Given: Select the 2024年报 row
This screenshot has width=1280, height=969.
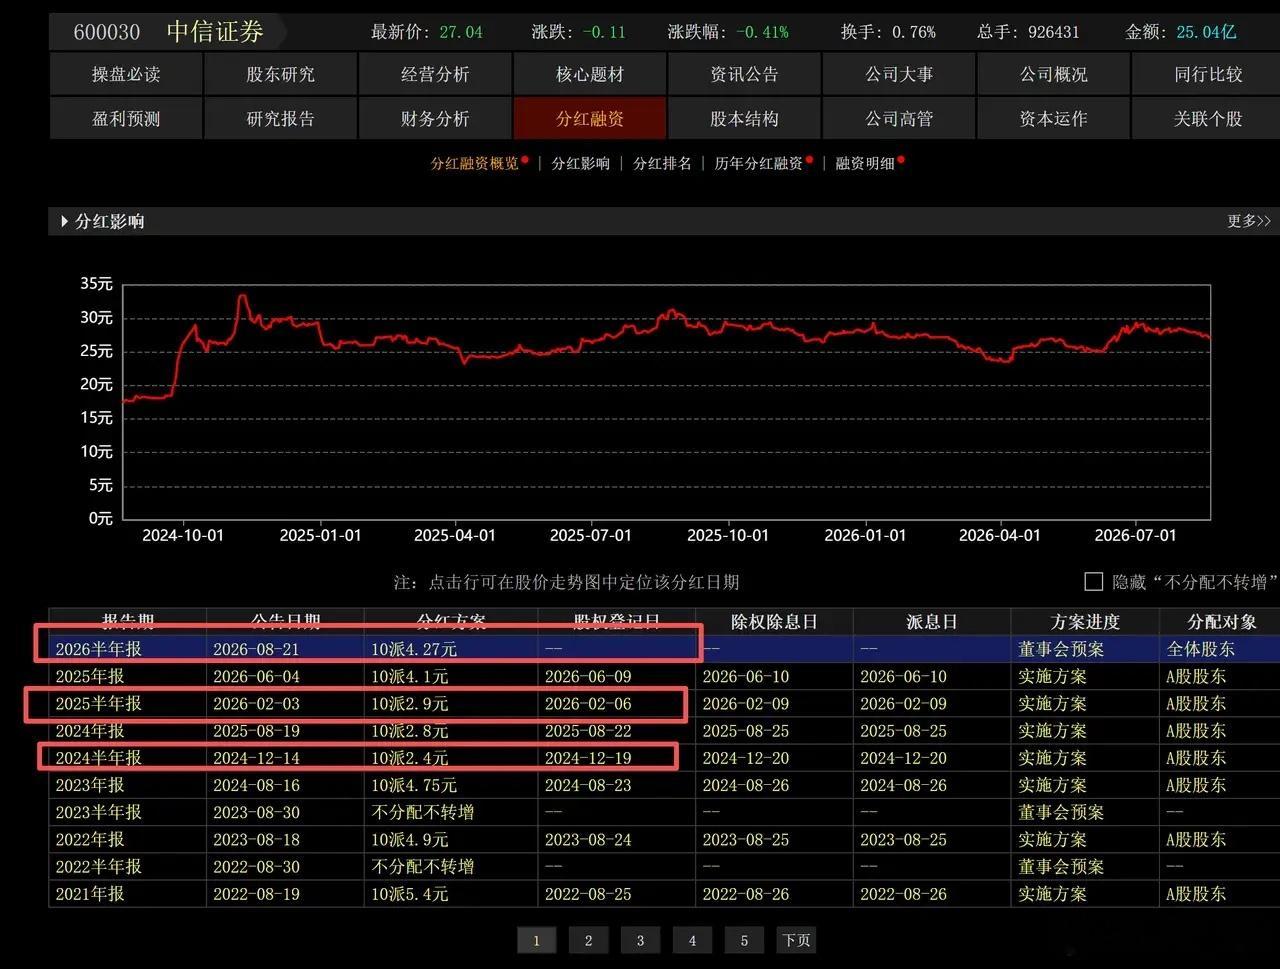Looking at the screenshot, I should coord(664,731).
